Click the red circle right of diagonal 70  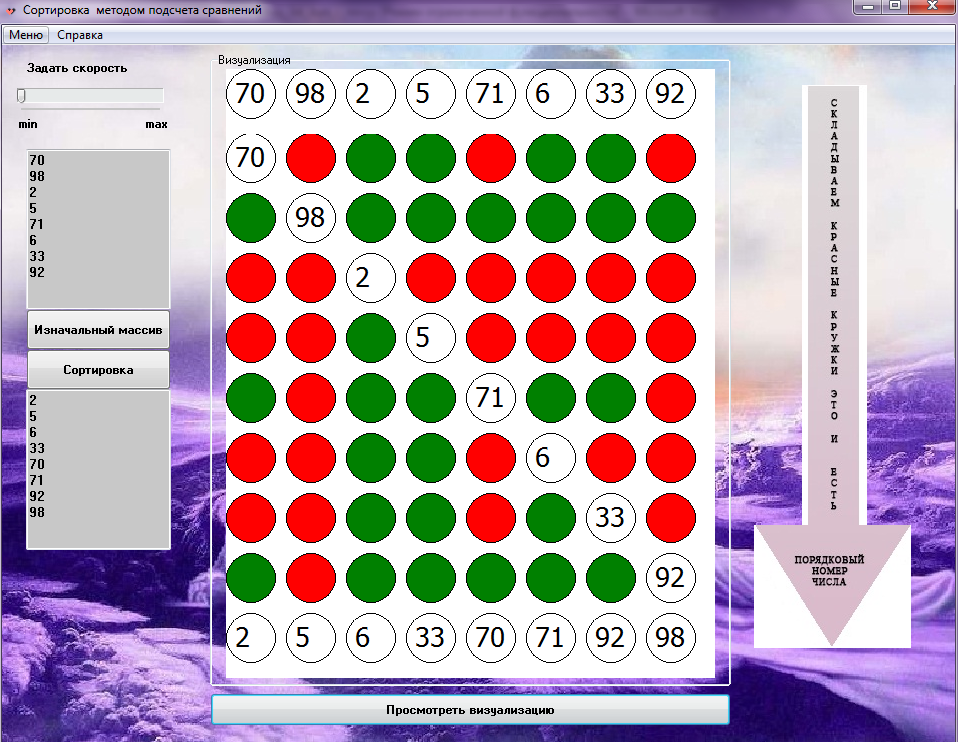coord(310,158)
